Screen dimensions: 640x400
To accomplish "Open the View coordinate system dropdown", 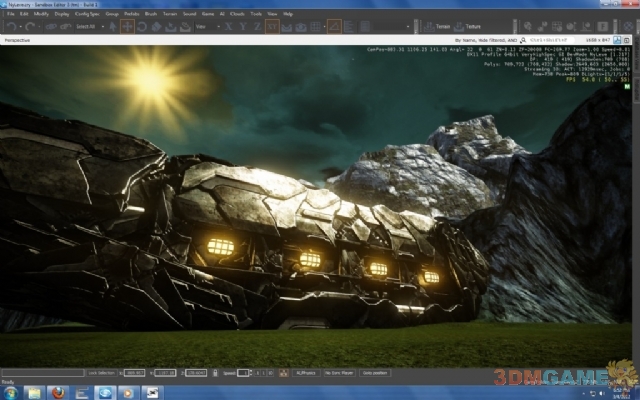I will point(208,27).
